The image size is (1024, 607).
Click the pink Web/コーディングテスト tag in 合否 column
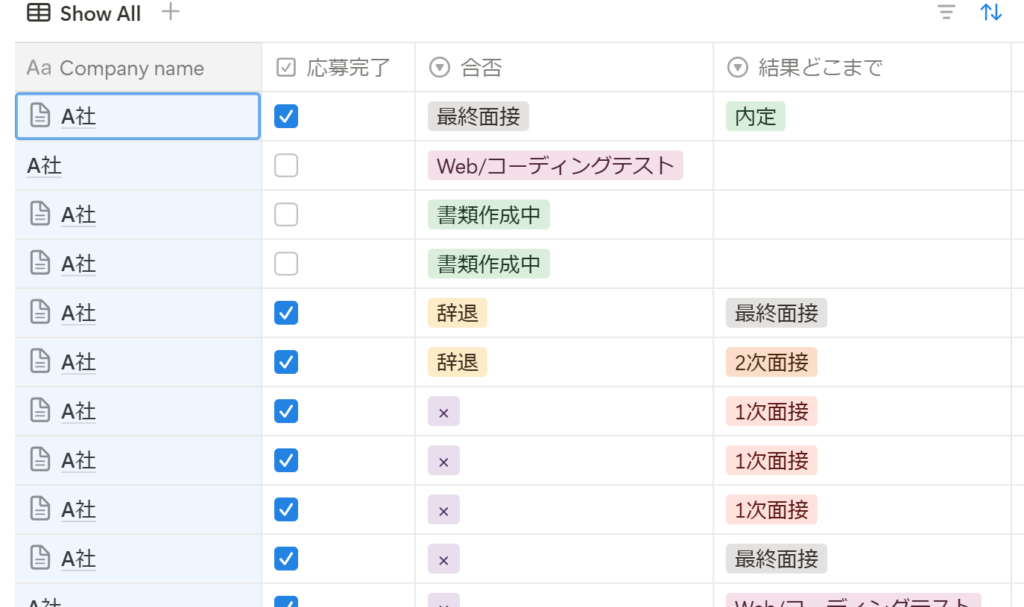(x=555, y=165)
